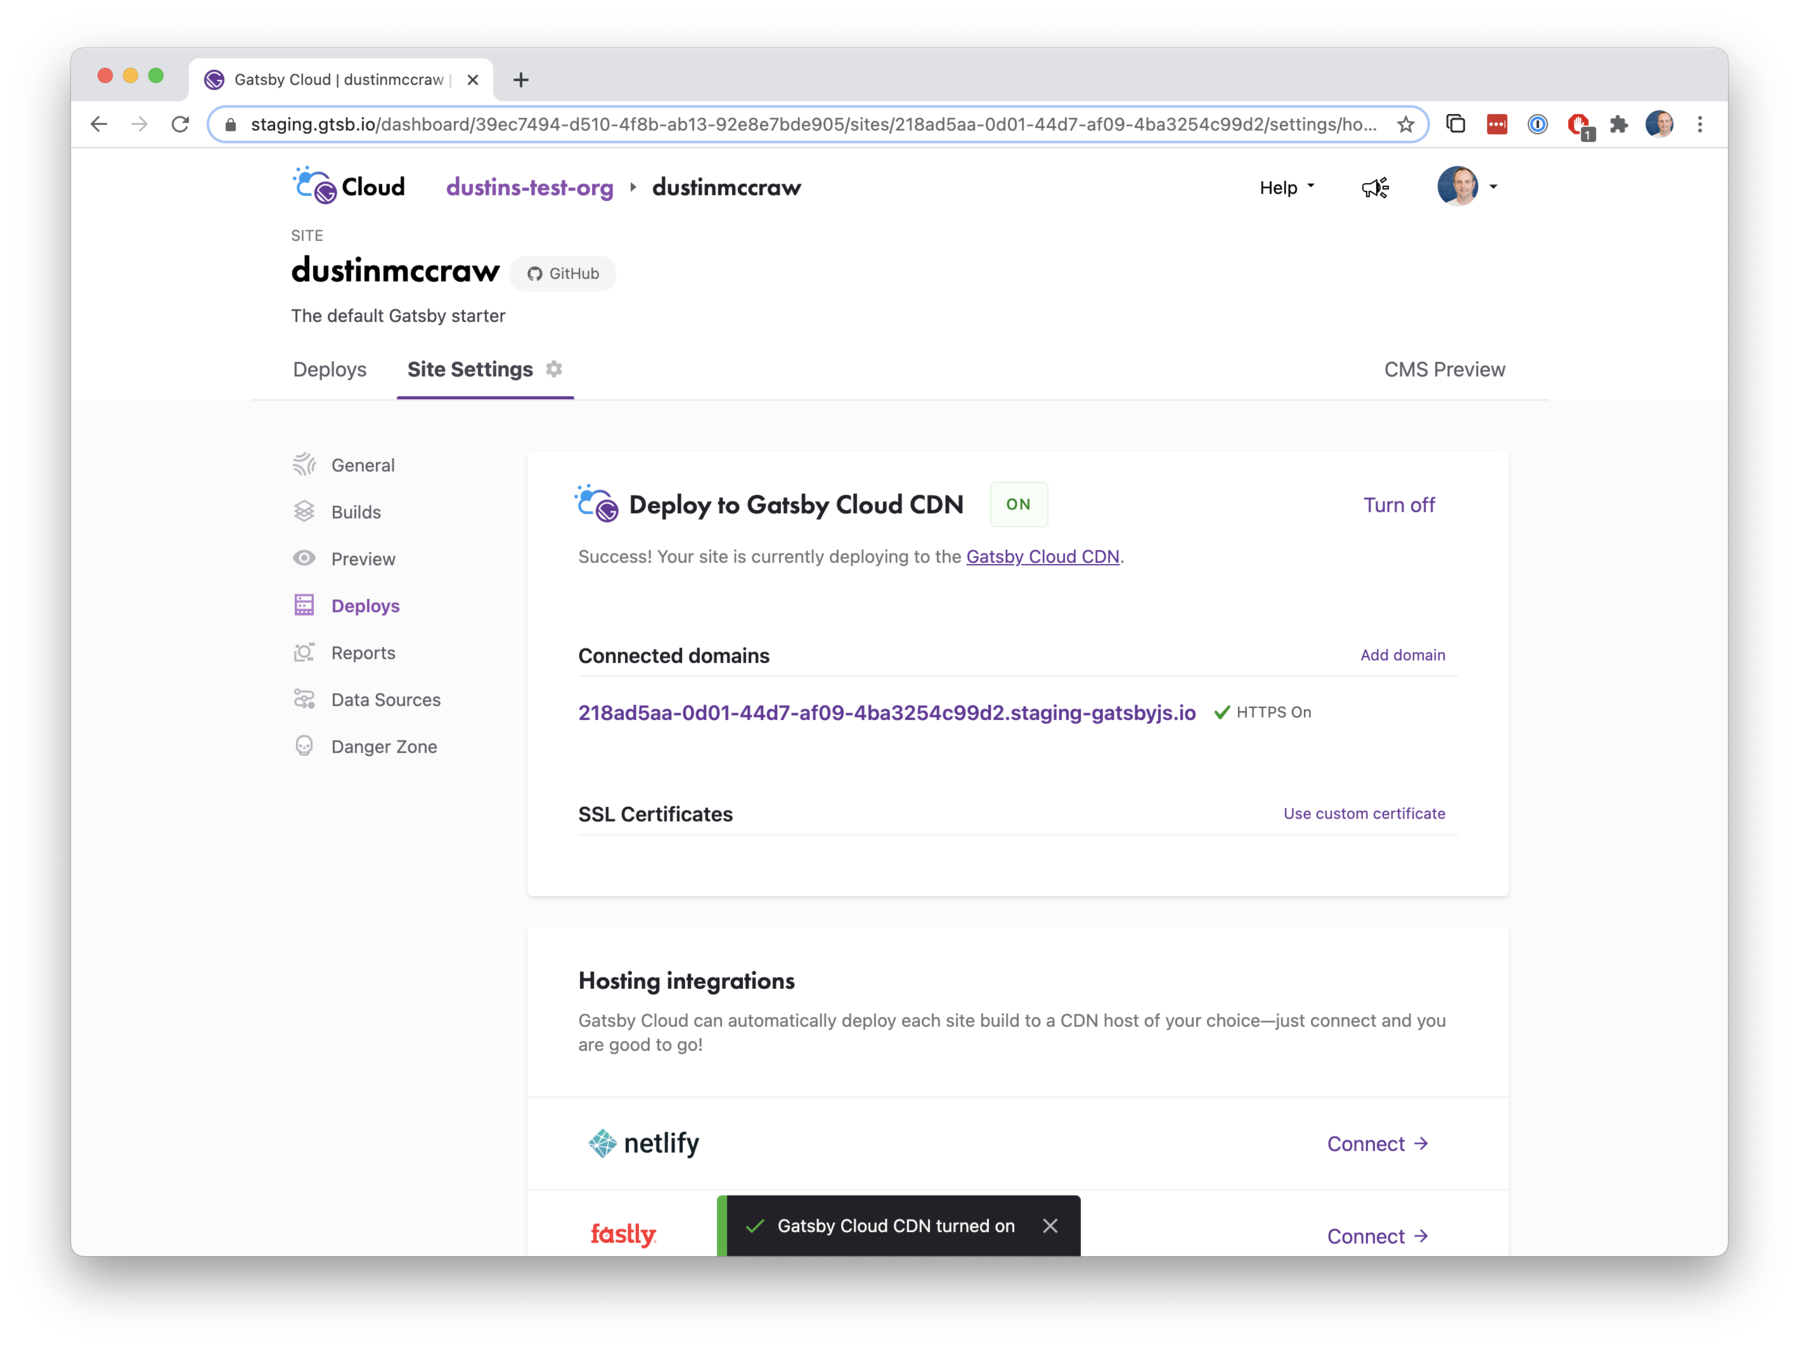Open Preview settings in sidebar
Image resolution: width=1799 pixels, height=1350 pixels.
(344, 559)
